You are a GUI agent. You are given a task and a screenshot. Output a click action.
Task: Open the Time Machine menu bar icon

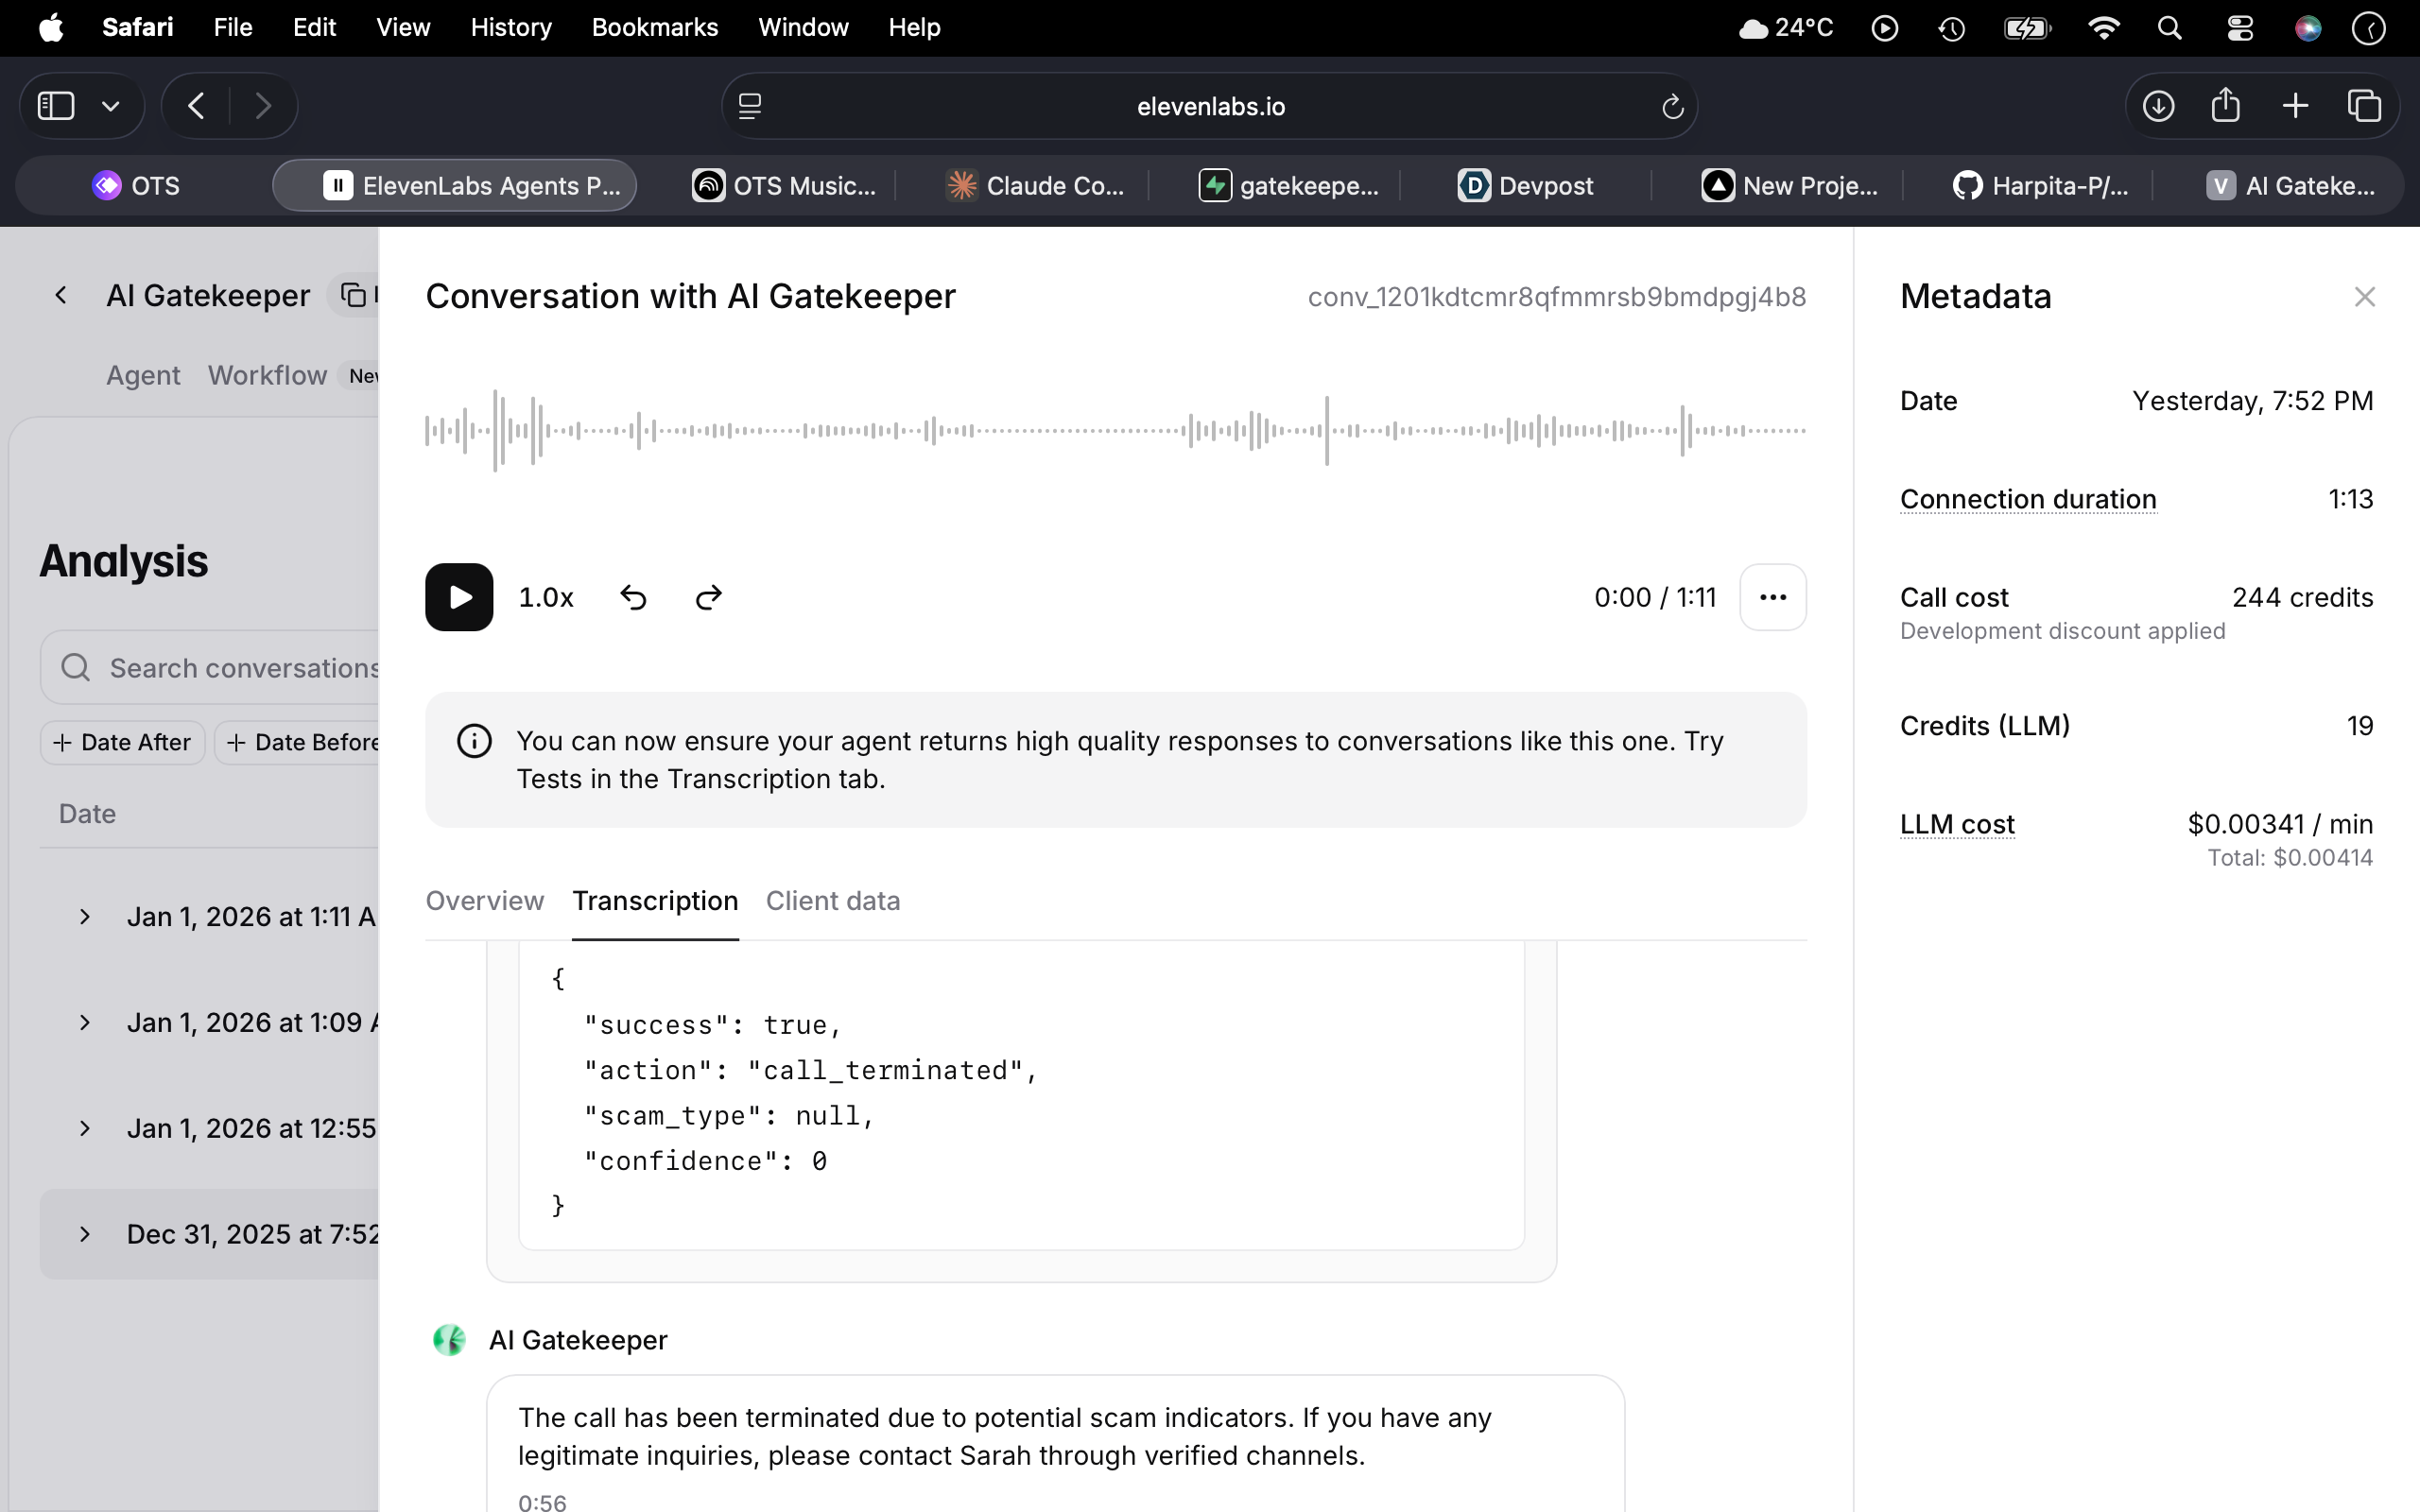(x=1952, y=28)
